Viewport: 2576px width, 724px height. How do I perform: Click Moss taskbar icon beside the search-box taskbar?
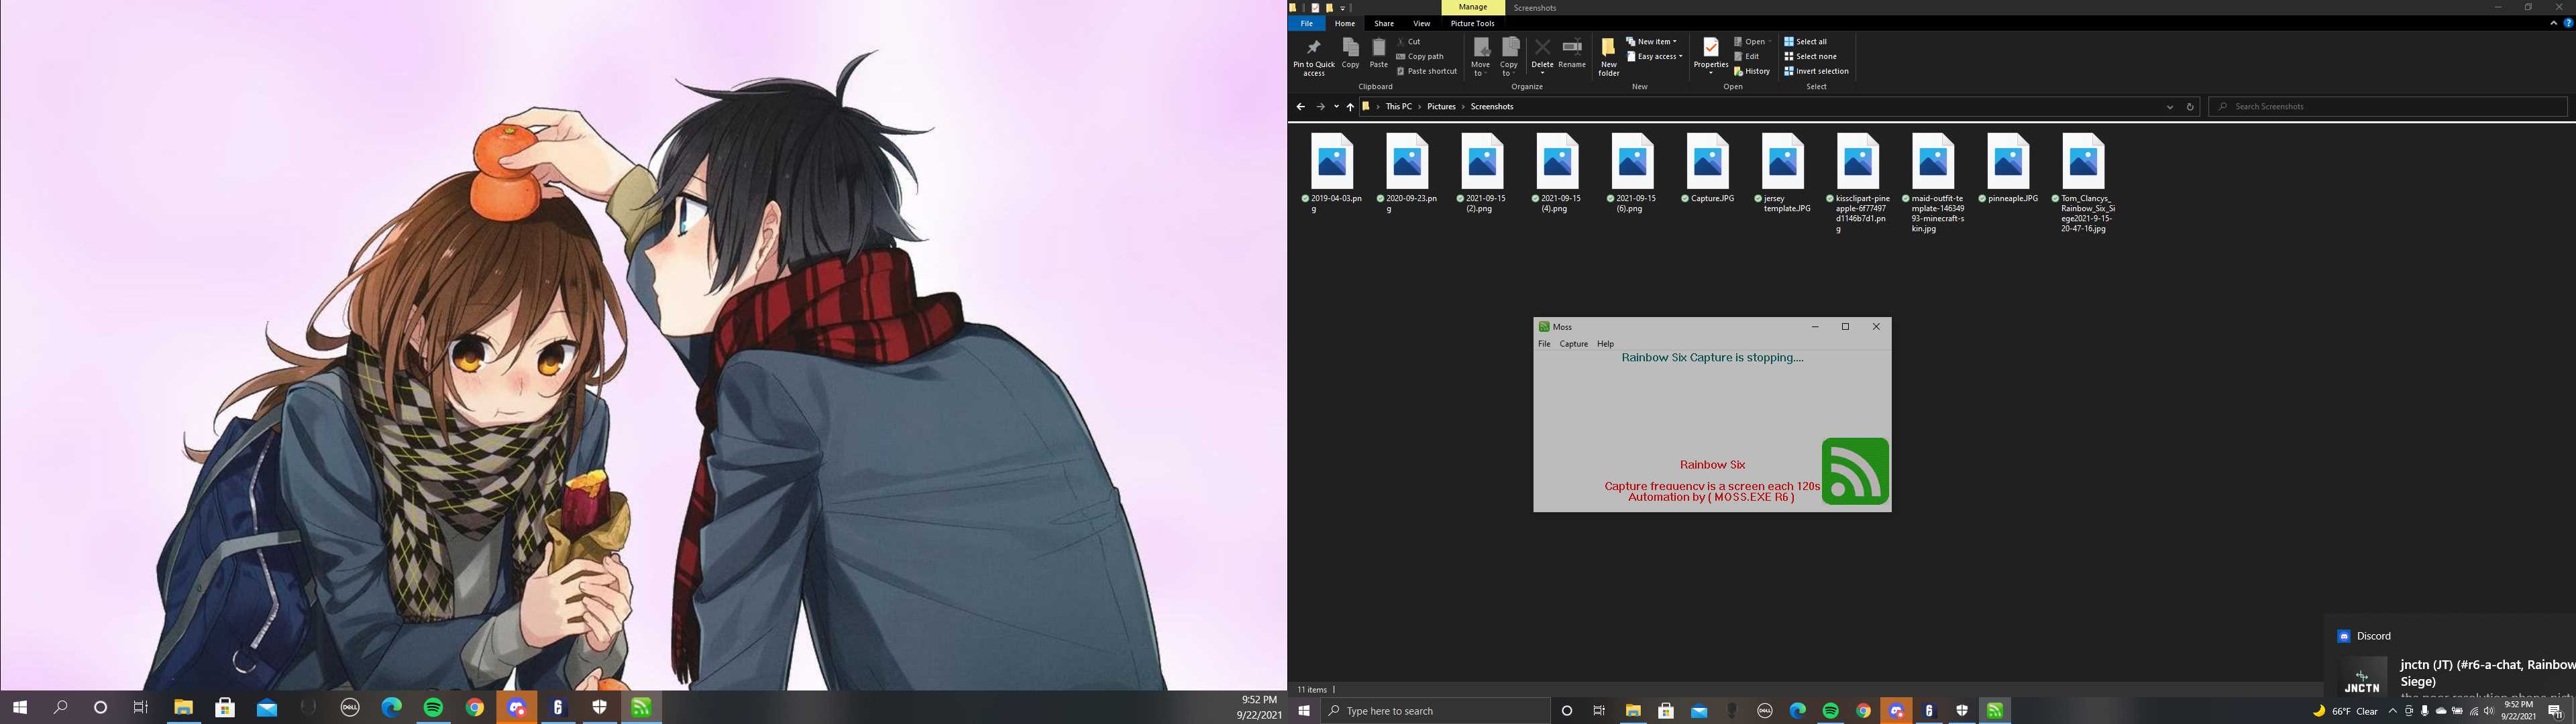[x=1995, y=711]
